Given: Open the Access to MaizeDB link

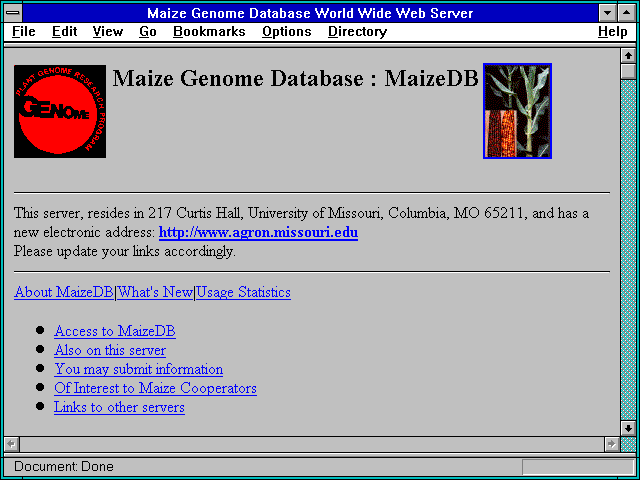Looking at the screenshot, I should [115, 331].
